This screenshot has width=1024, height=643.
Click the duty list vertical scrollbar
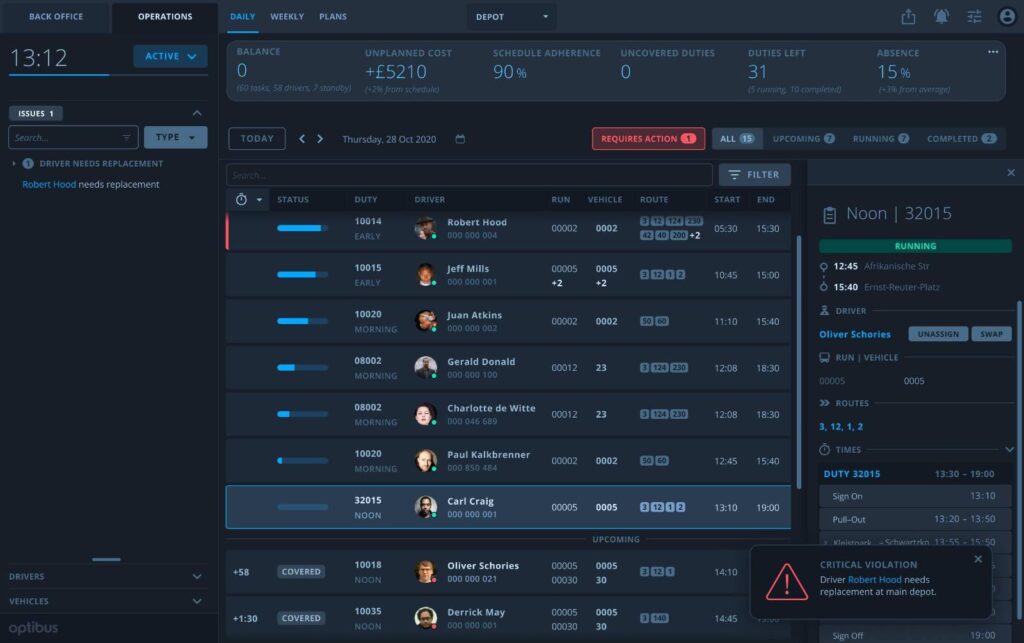pyautogui.click(x=798, y=361)
